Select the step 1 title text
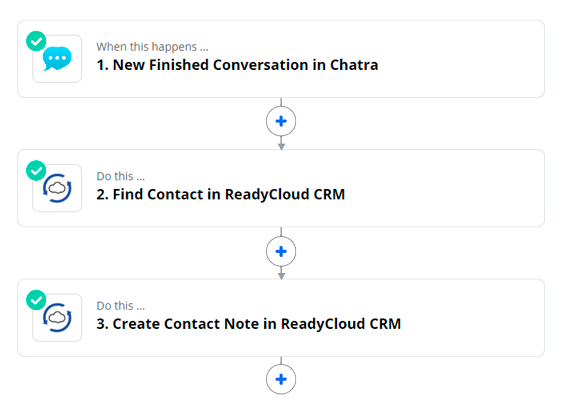Image resolution: width=563 pixels, height=402 pixels. [237, 65]
